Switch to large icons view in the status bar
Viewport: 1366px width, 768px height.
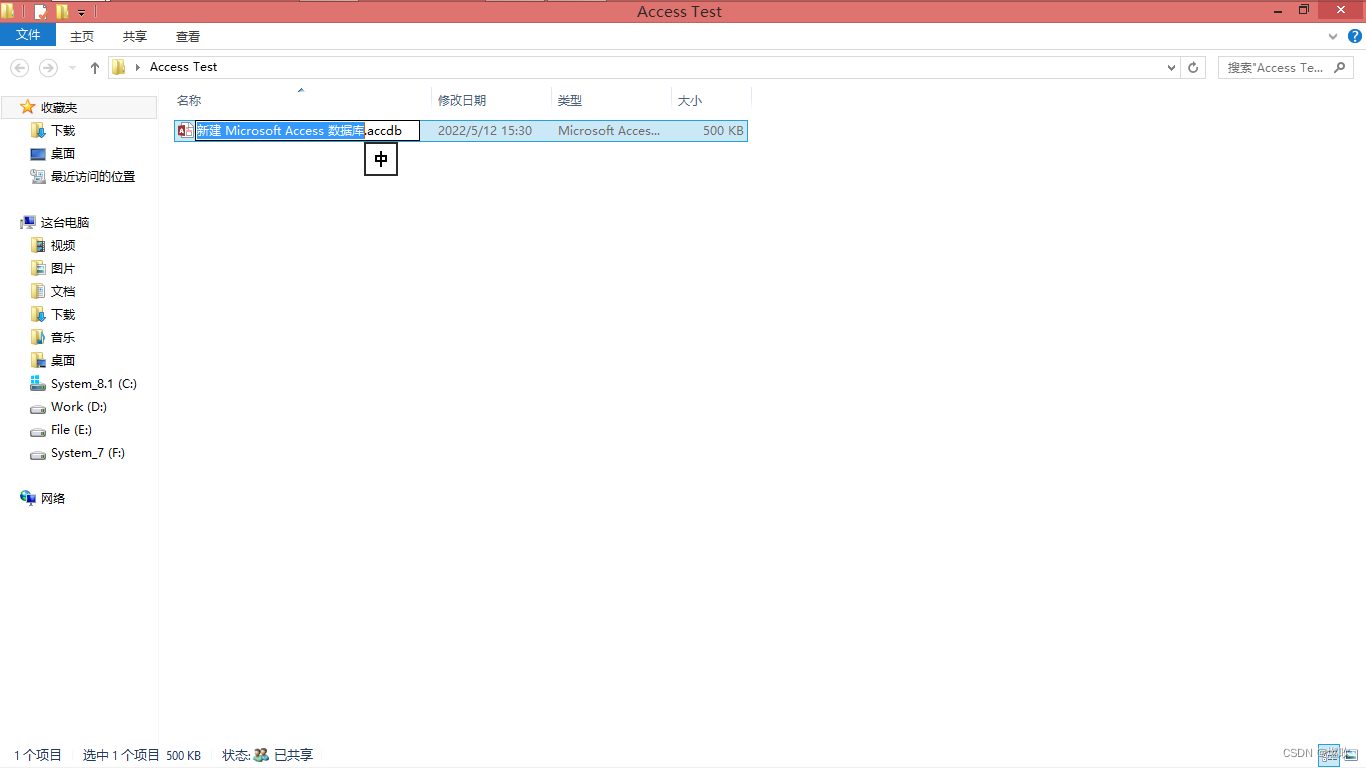click(1351, 755)
